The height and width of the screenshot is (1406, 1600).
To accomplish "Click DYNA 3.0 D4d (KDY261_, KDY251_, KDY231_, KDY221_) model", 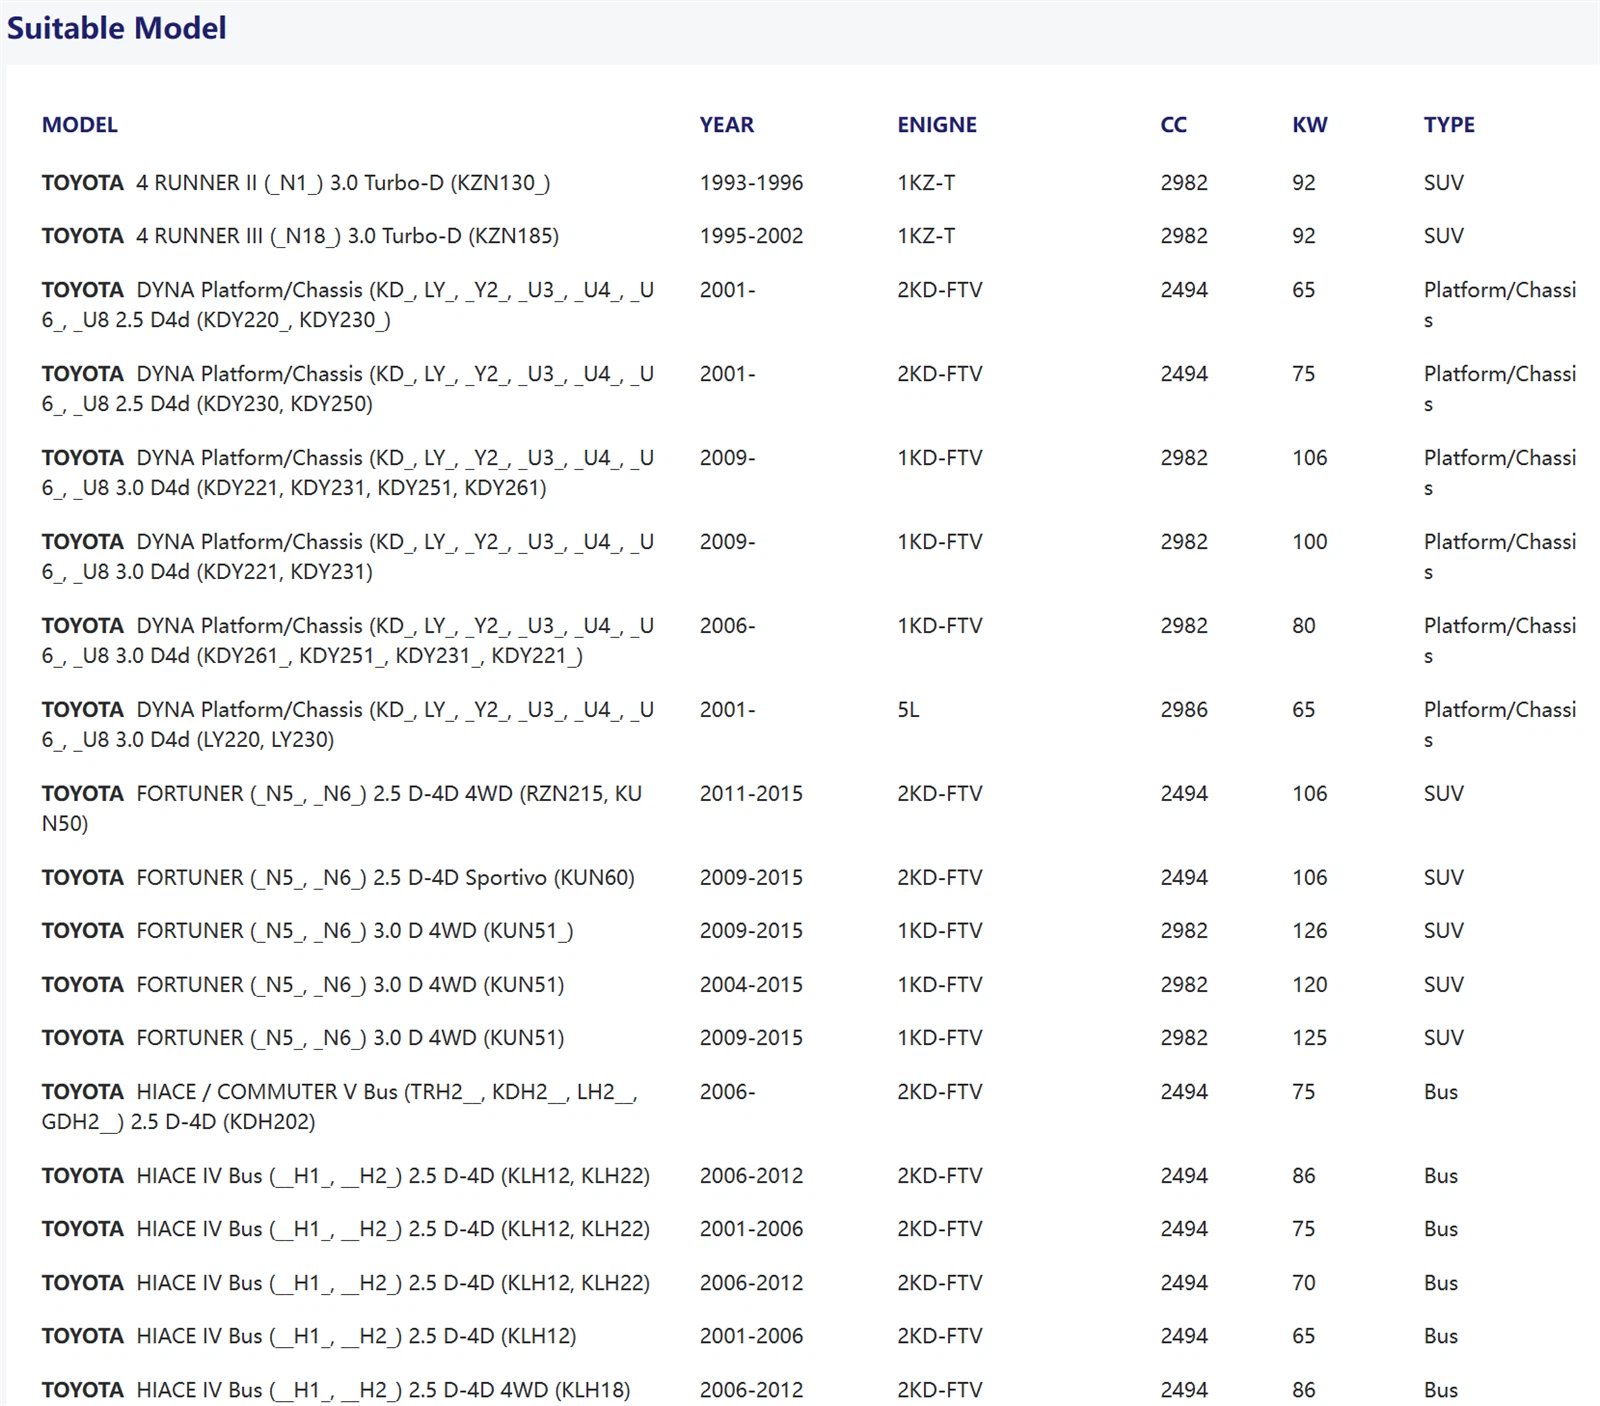I will 348,641.
